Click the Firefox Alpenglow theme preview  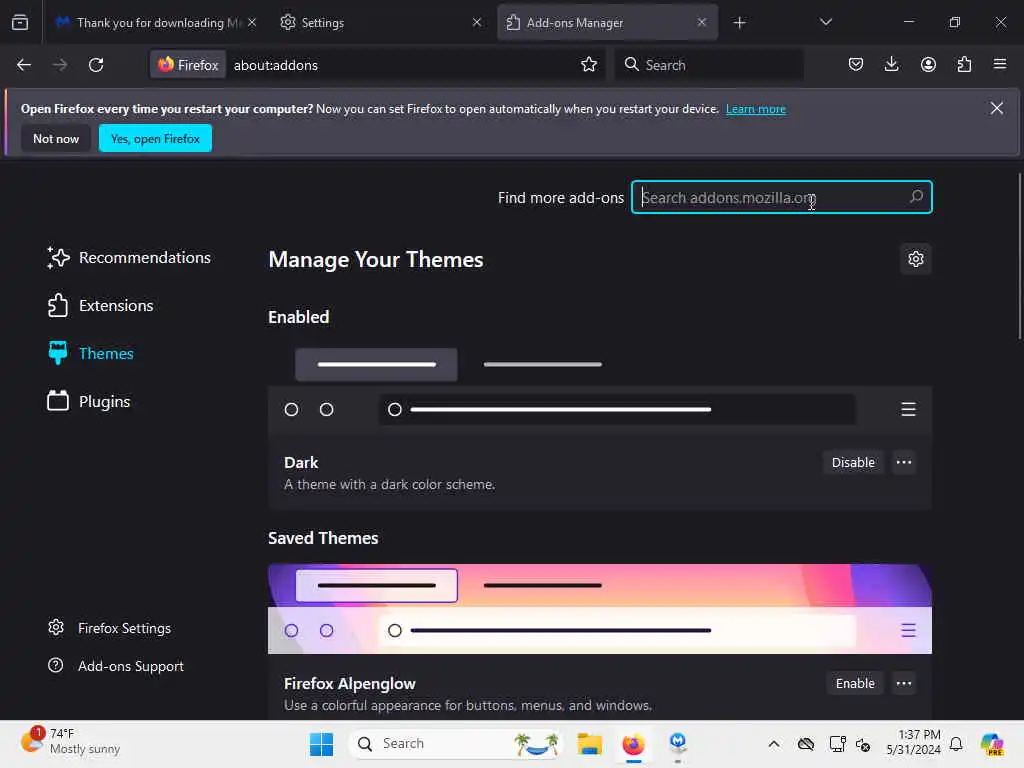click(x=600, y=609)
